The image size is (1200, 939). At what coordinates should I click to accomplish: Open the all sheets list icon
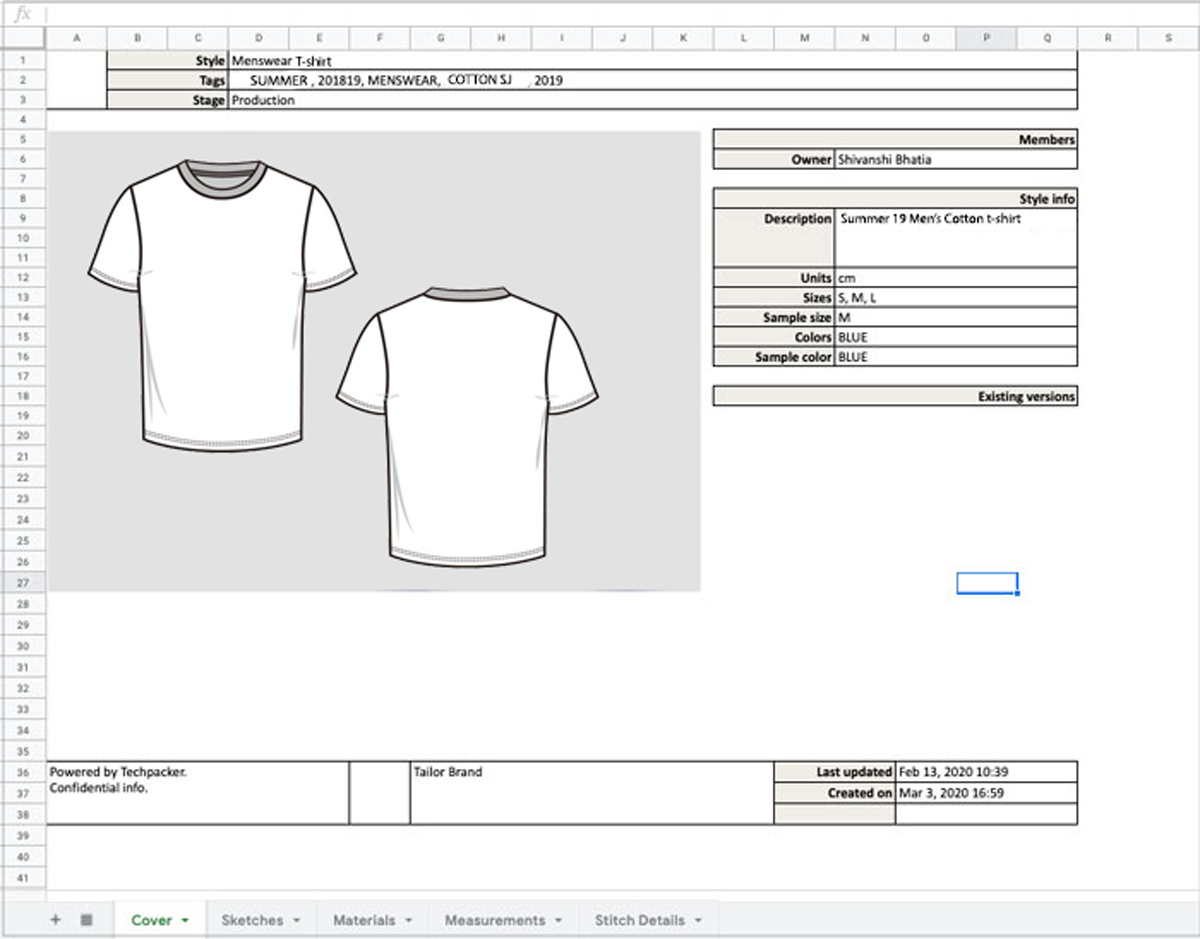[x=88, y=919]
